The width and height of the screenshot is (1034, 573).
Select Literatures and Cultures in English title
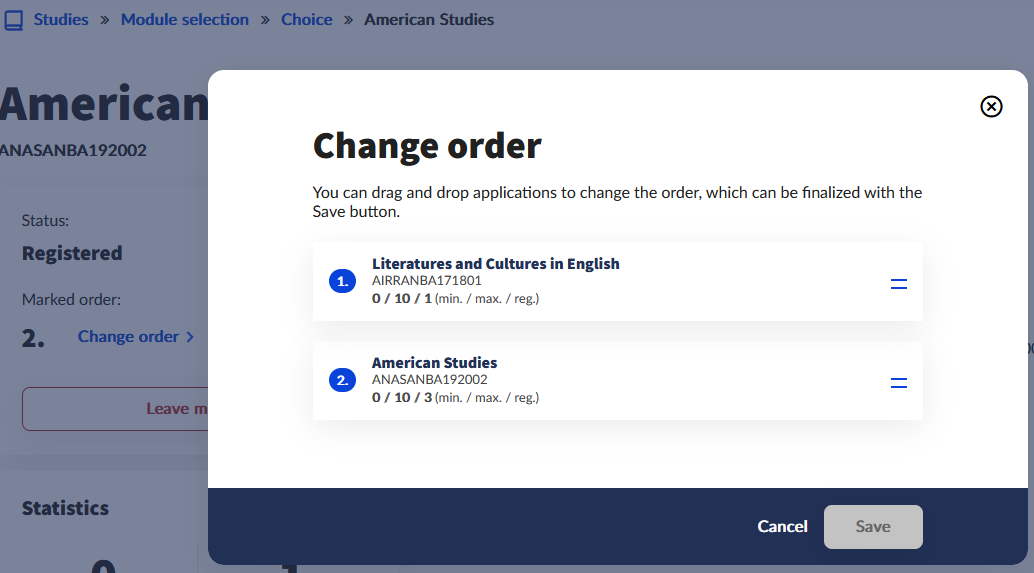495,264
